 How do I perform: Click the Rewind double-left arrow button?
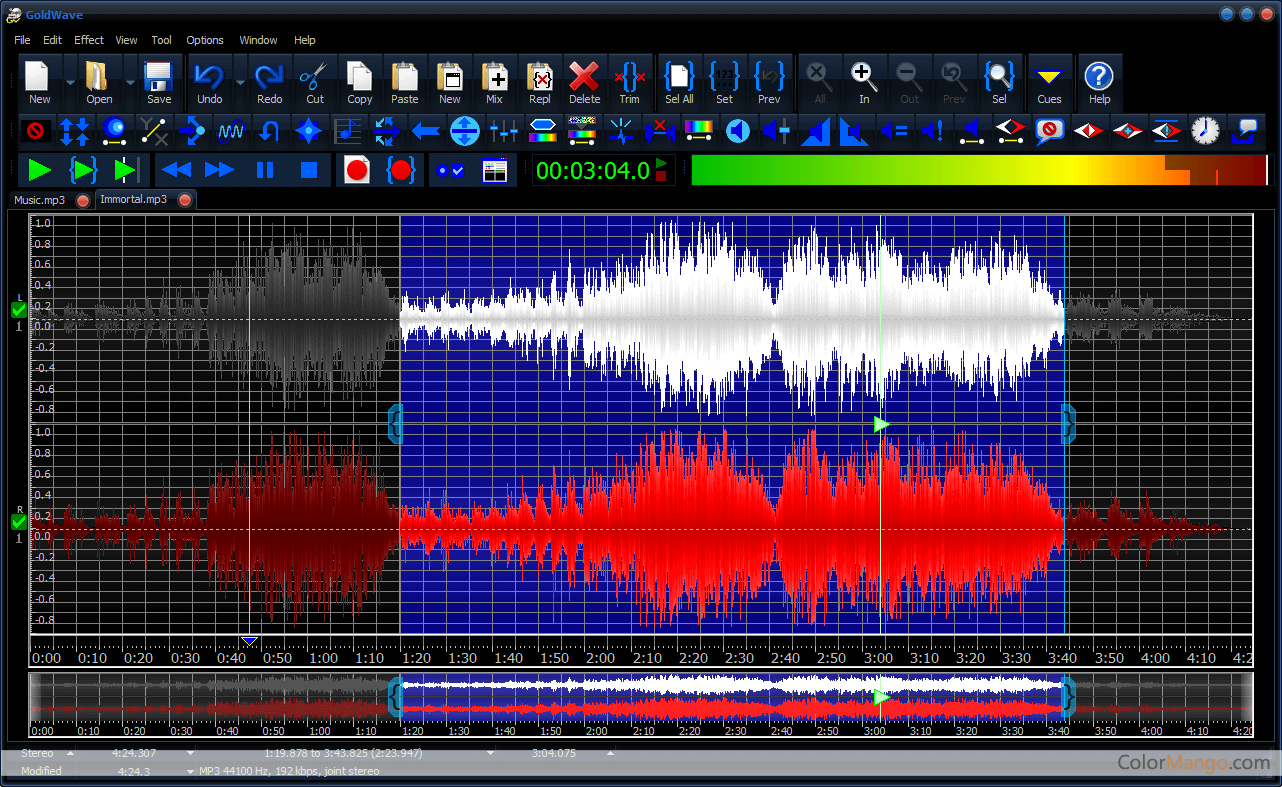click(x=177, y=170)
